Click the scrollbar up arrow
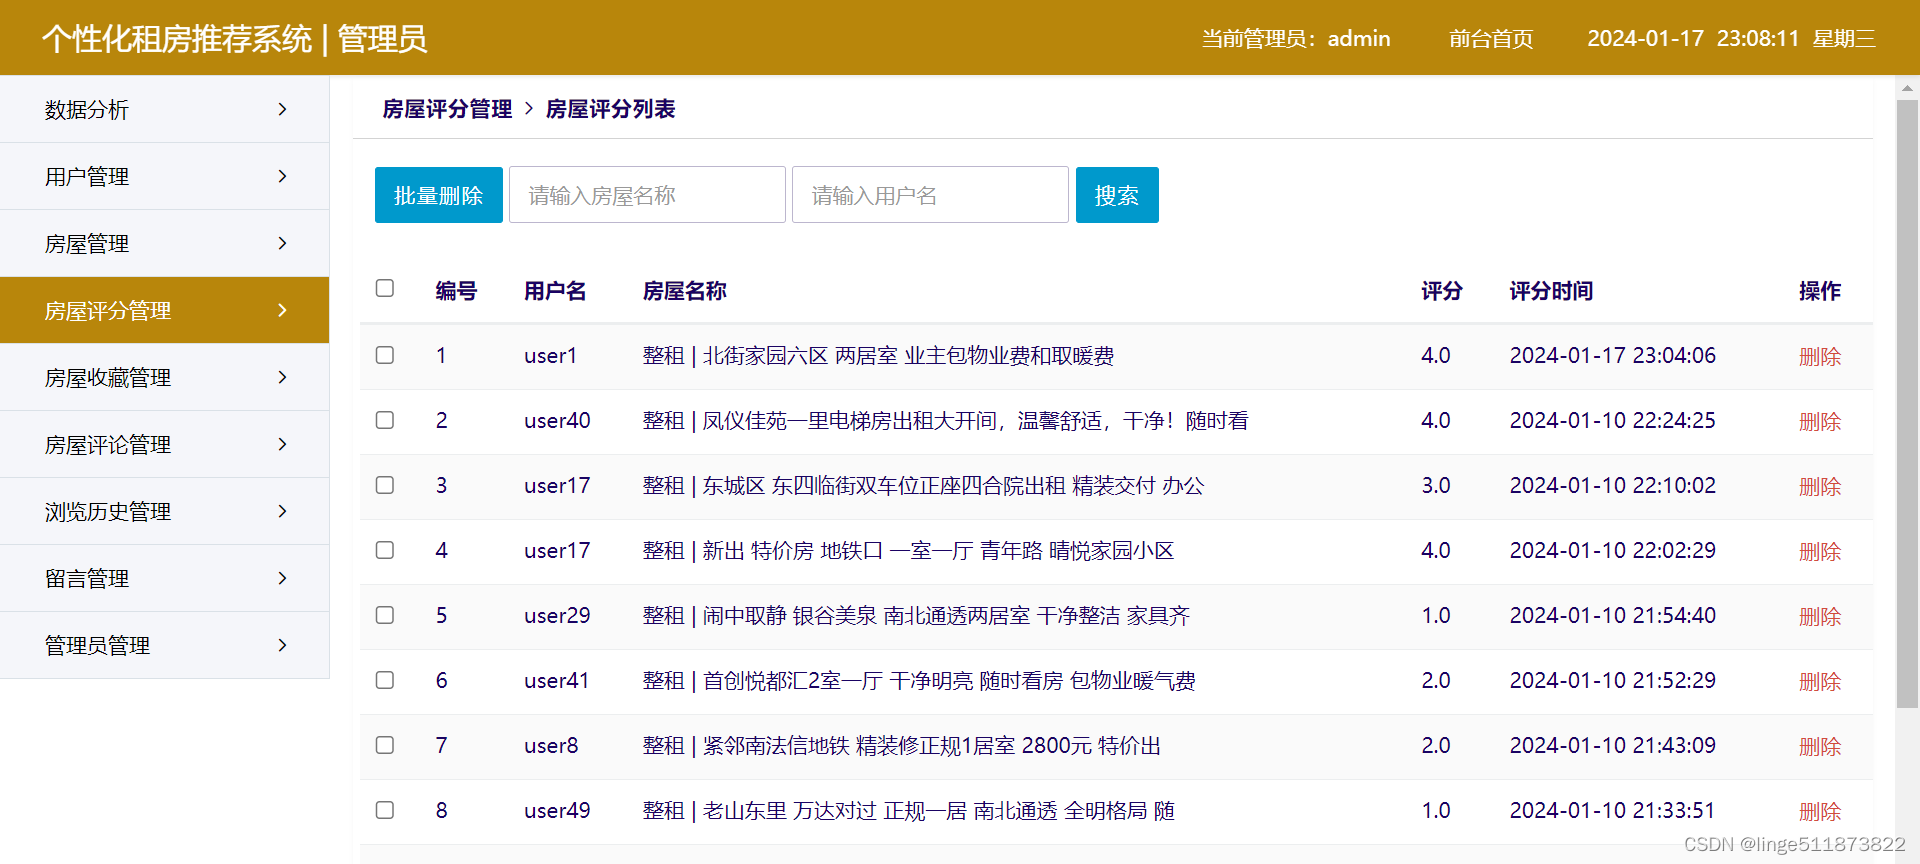 click(1907, 88)
